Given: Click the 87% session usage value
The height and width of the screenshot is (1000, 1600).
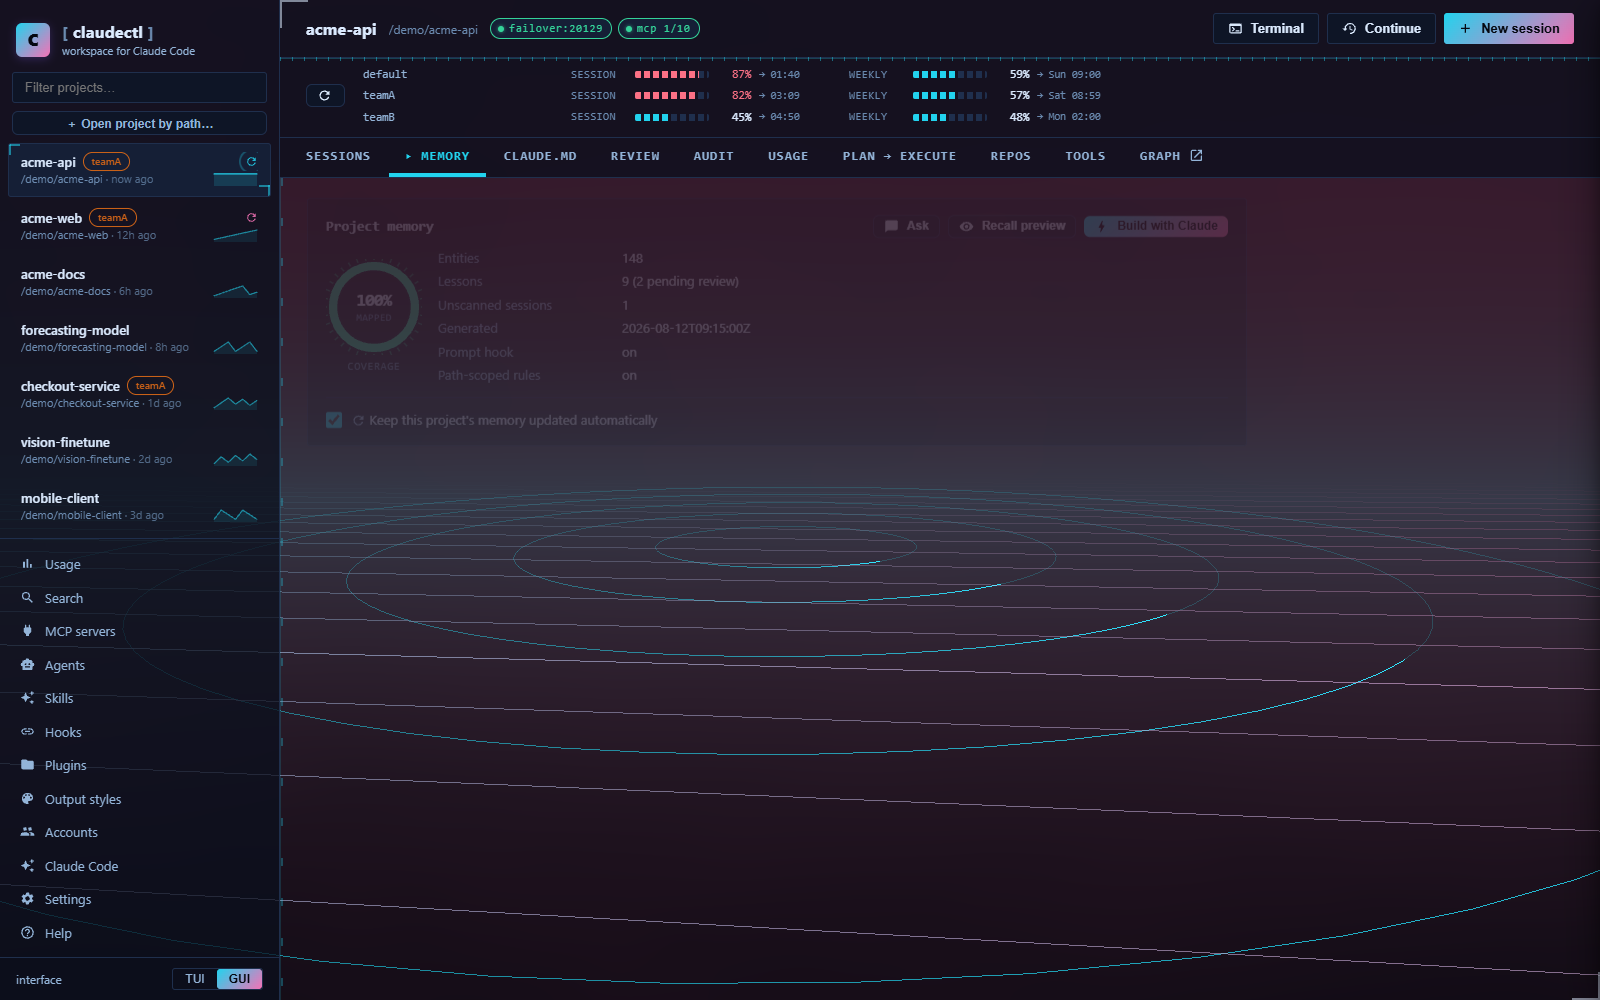Looking at the screenshot, I should [741, 75].
